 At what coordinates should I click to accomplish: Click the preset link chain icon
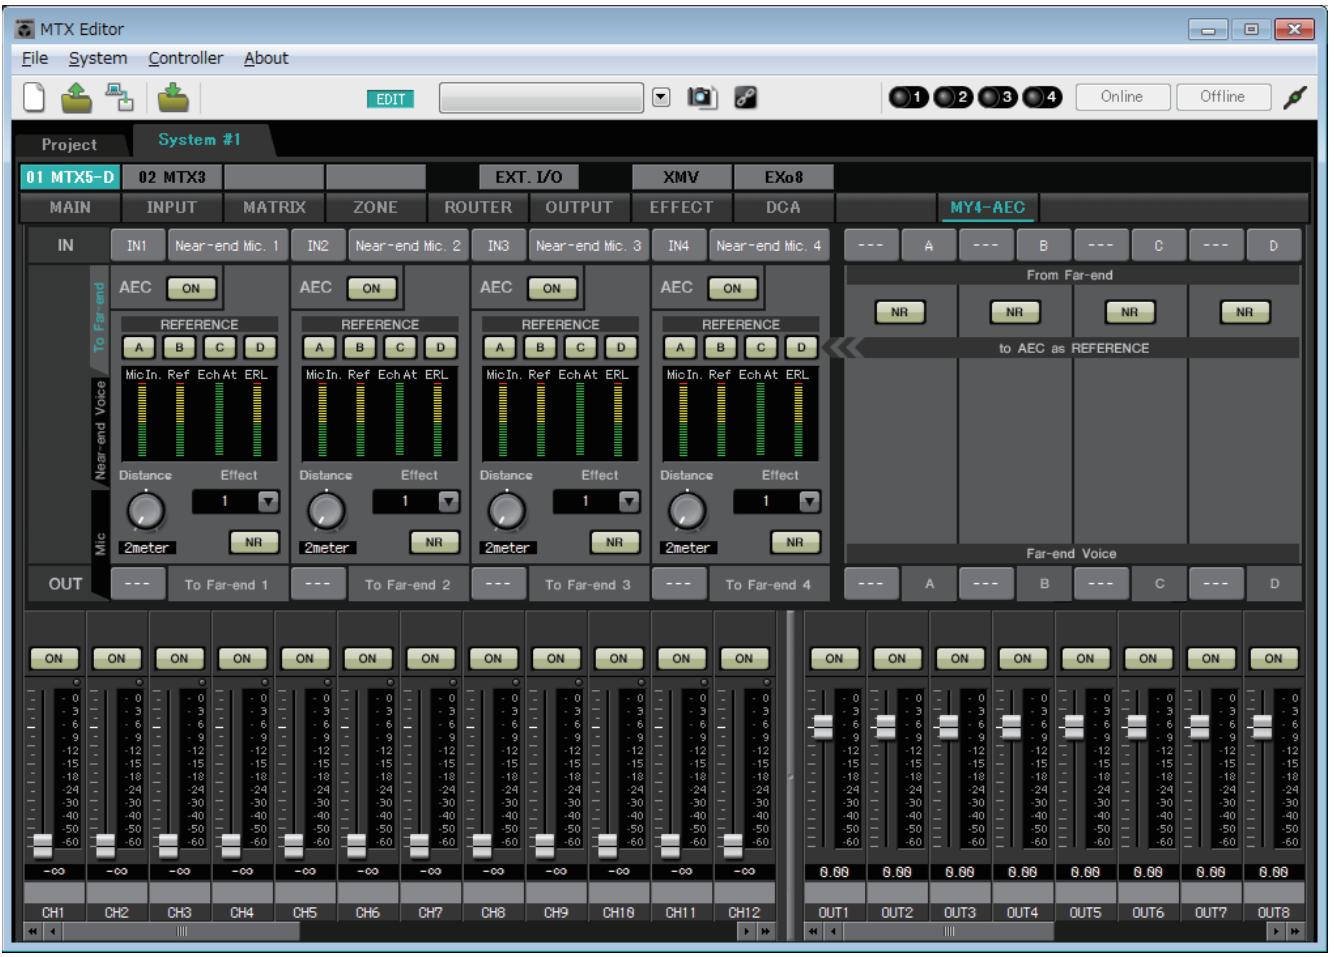(745, 97)
